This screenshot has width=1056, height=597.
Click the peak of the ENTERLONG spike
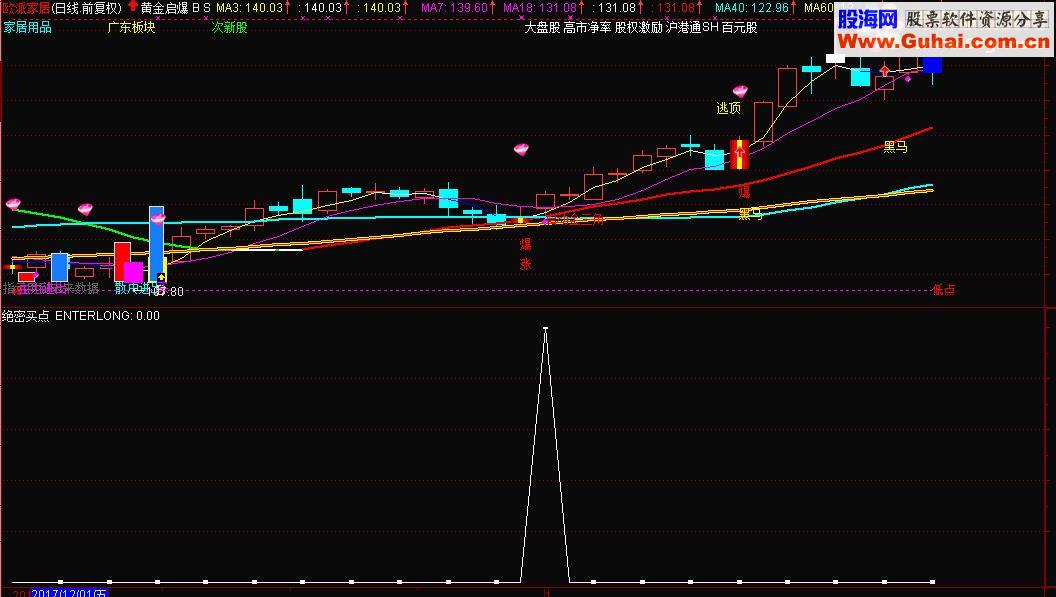coord(546,329)
